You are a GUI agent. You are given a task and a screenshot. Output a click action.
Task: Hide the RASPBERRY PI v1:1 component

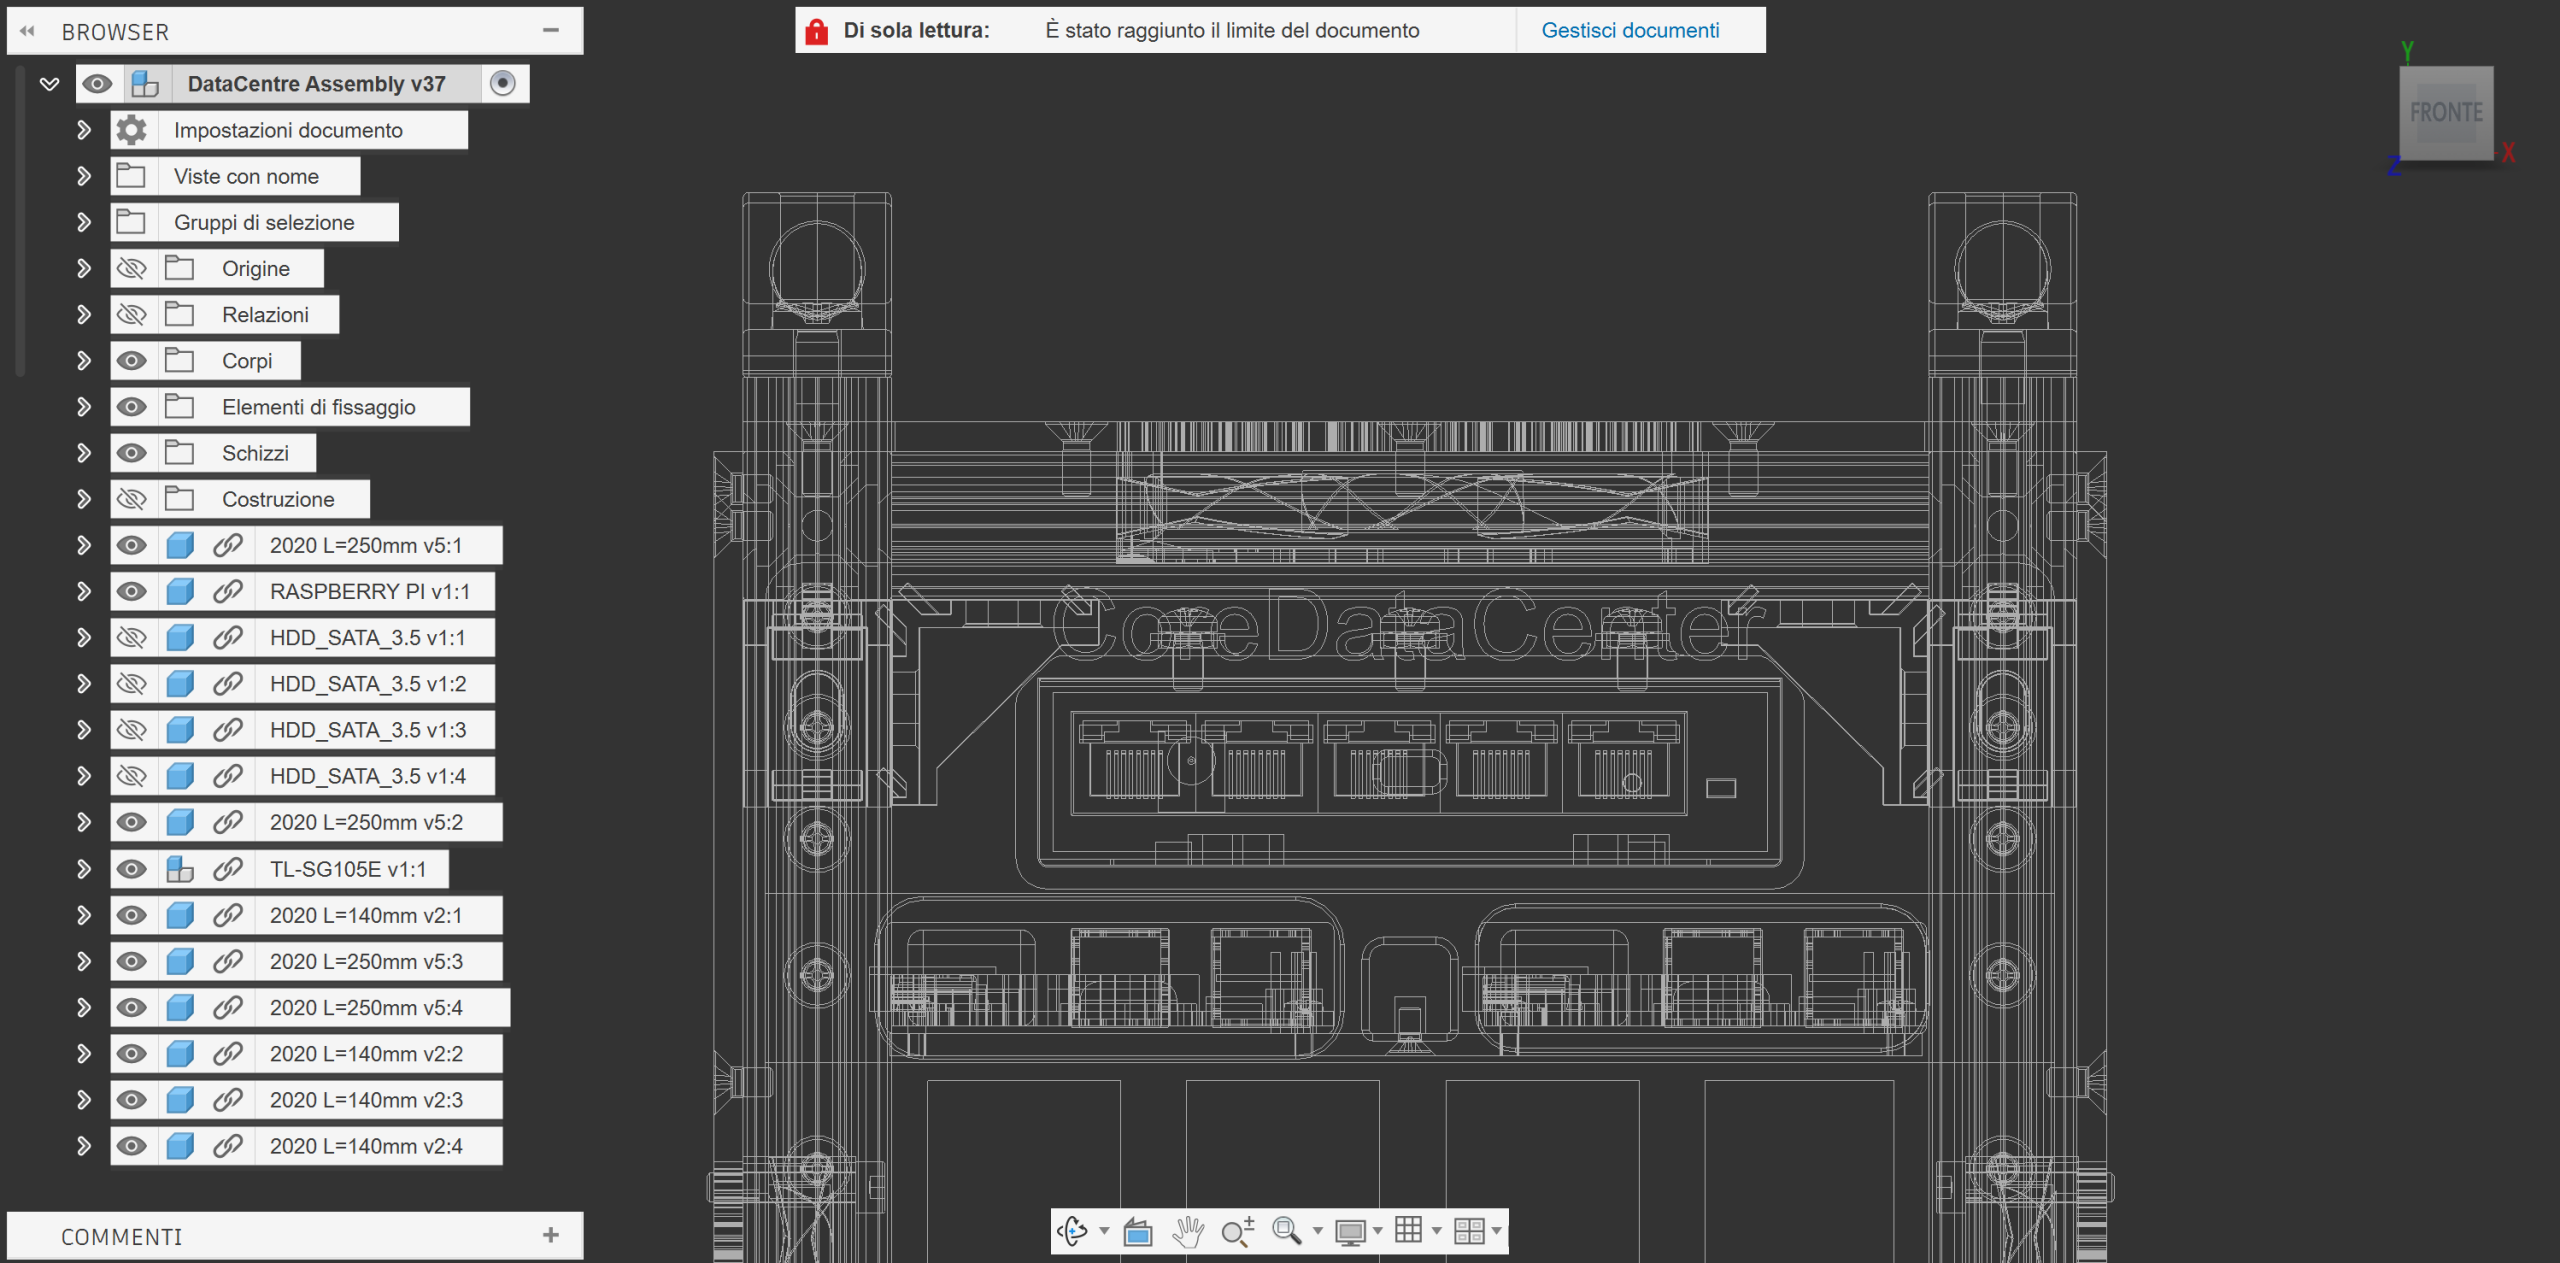click(x=131, y=592)
